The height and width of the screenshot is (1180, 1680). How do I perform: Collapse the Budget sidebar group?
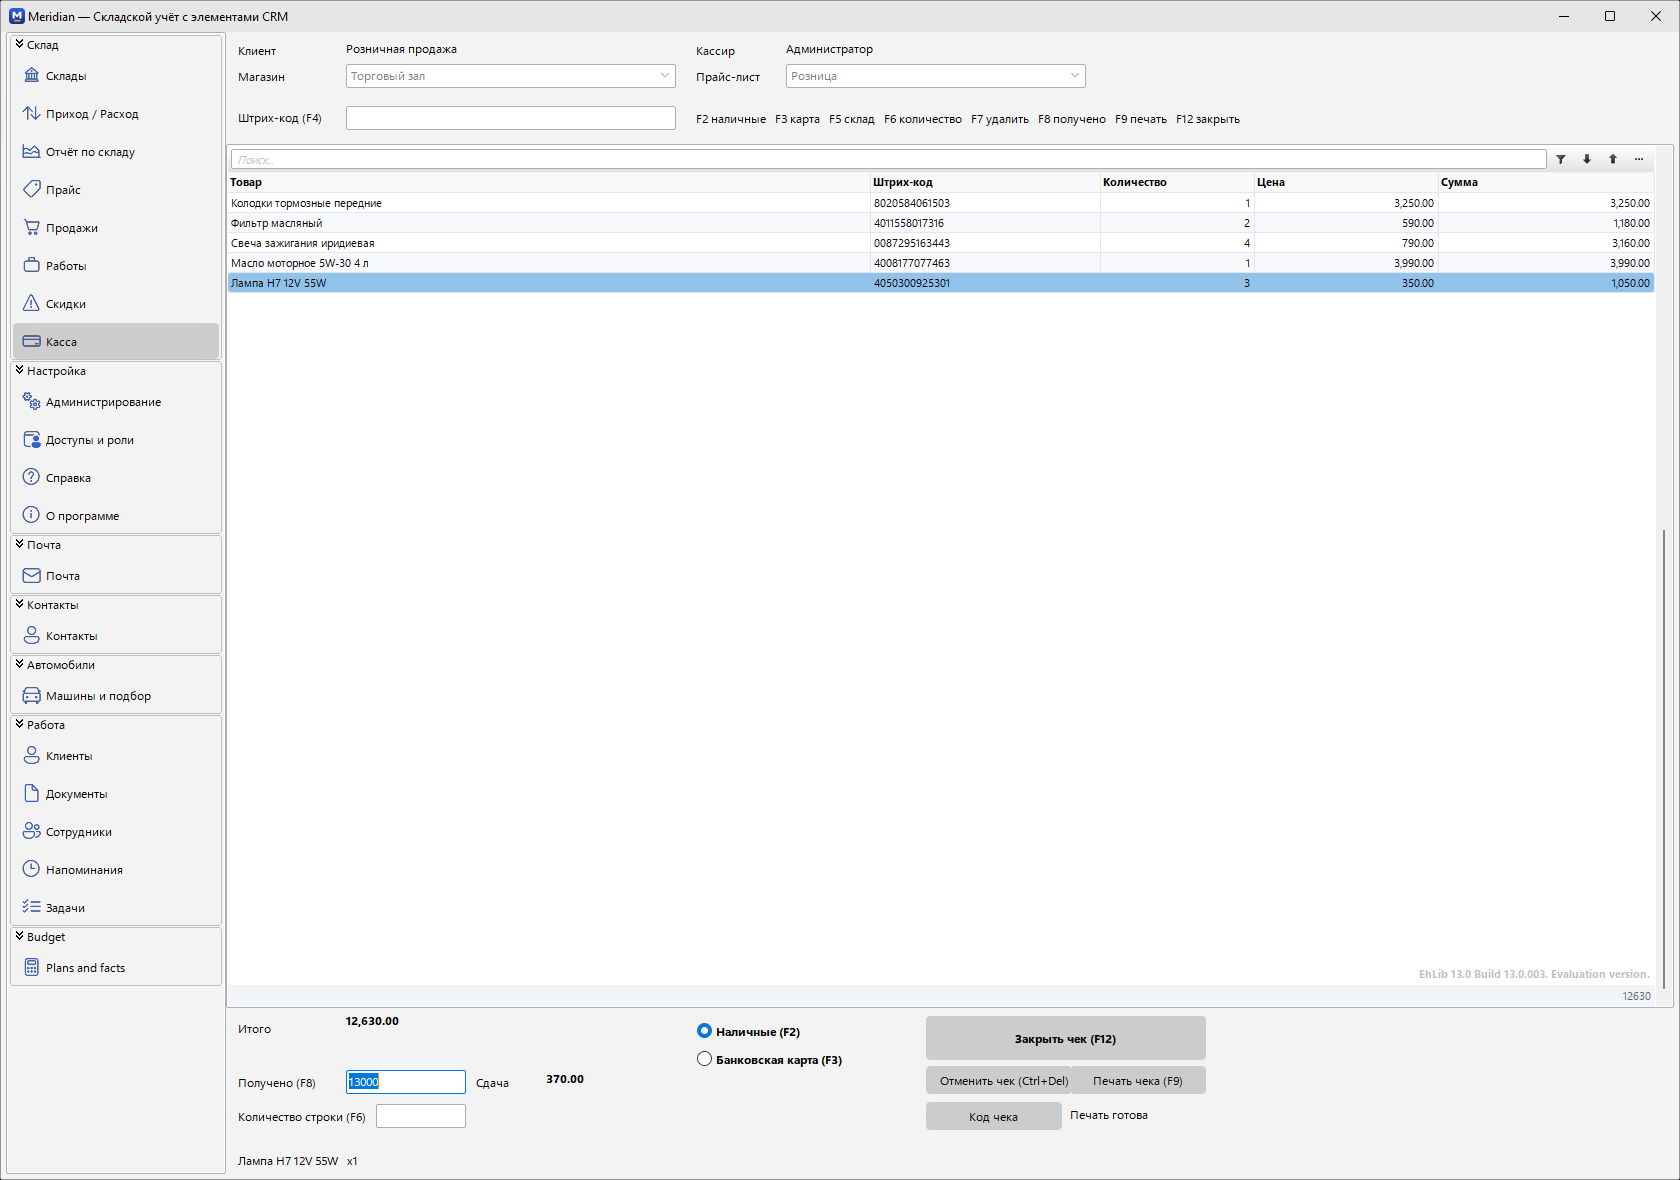tap(19, 936)
